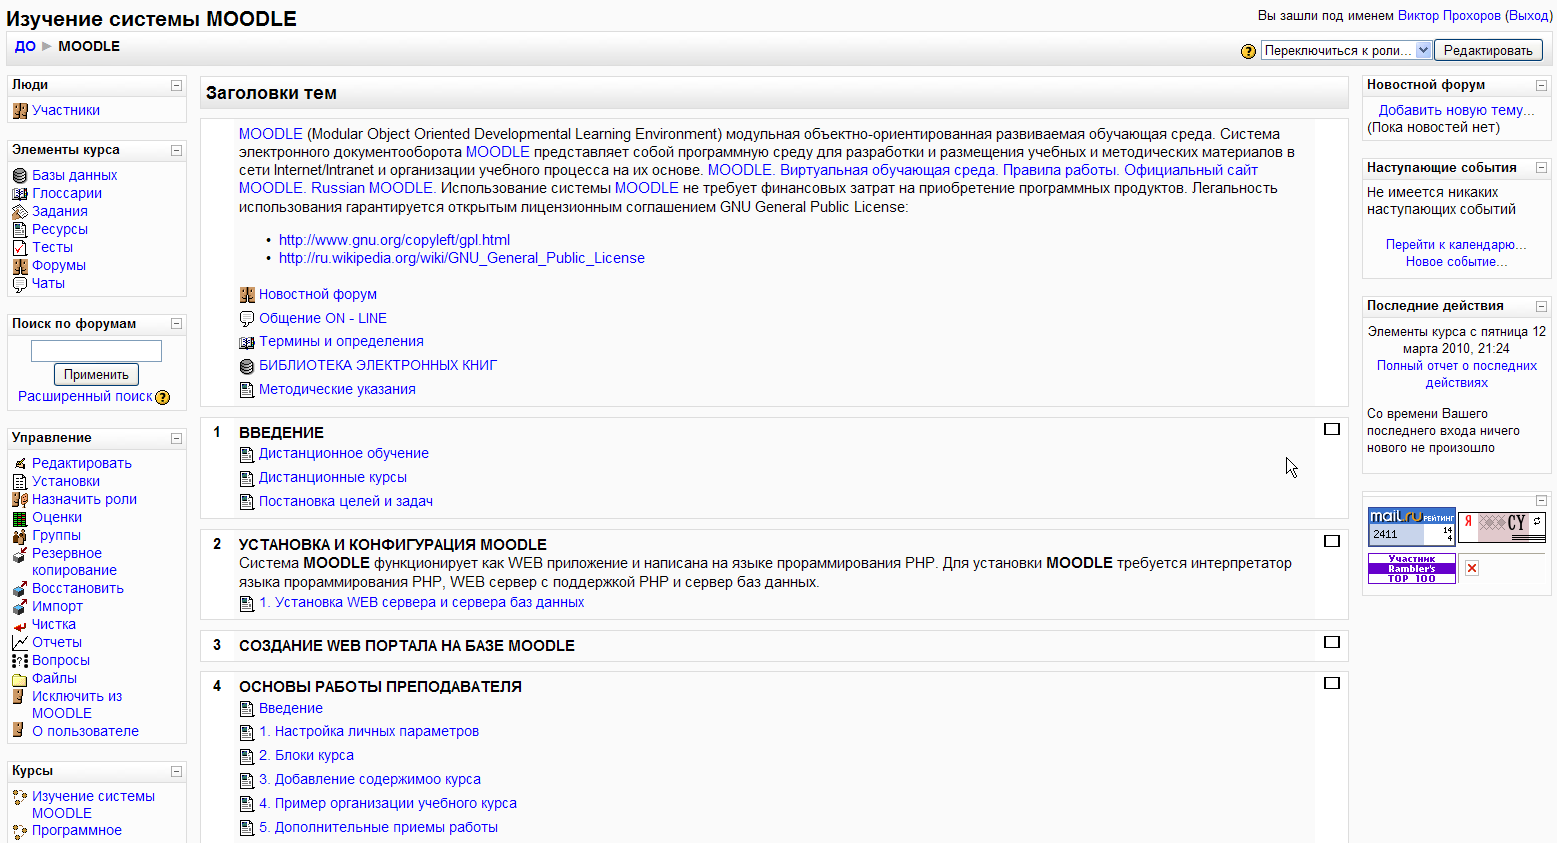The height and width of the screenshot is (843, 1557).
Task: Open the gnu.org gpl.html link
Action: pos(394,240)
